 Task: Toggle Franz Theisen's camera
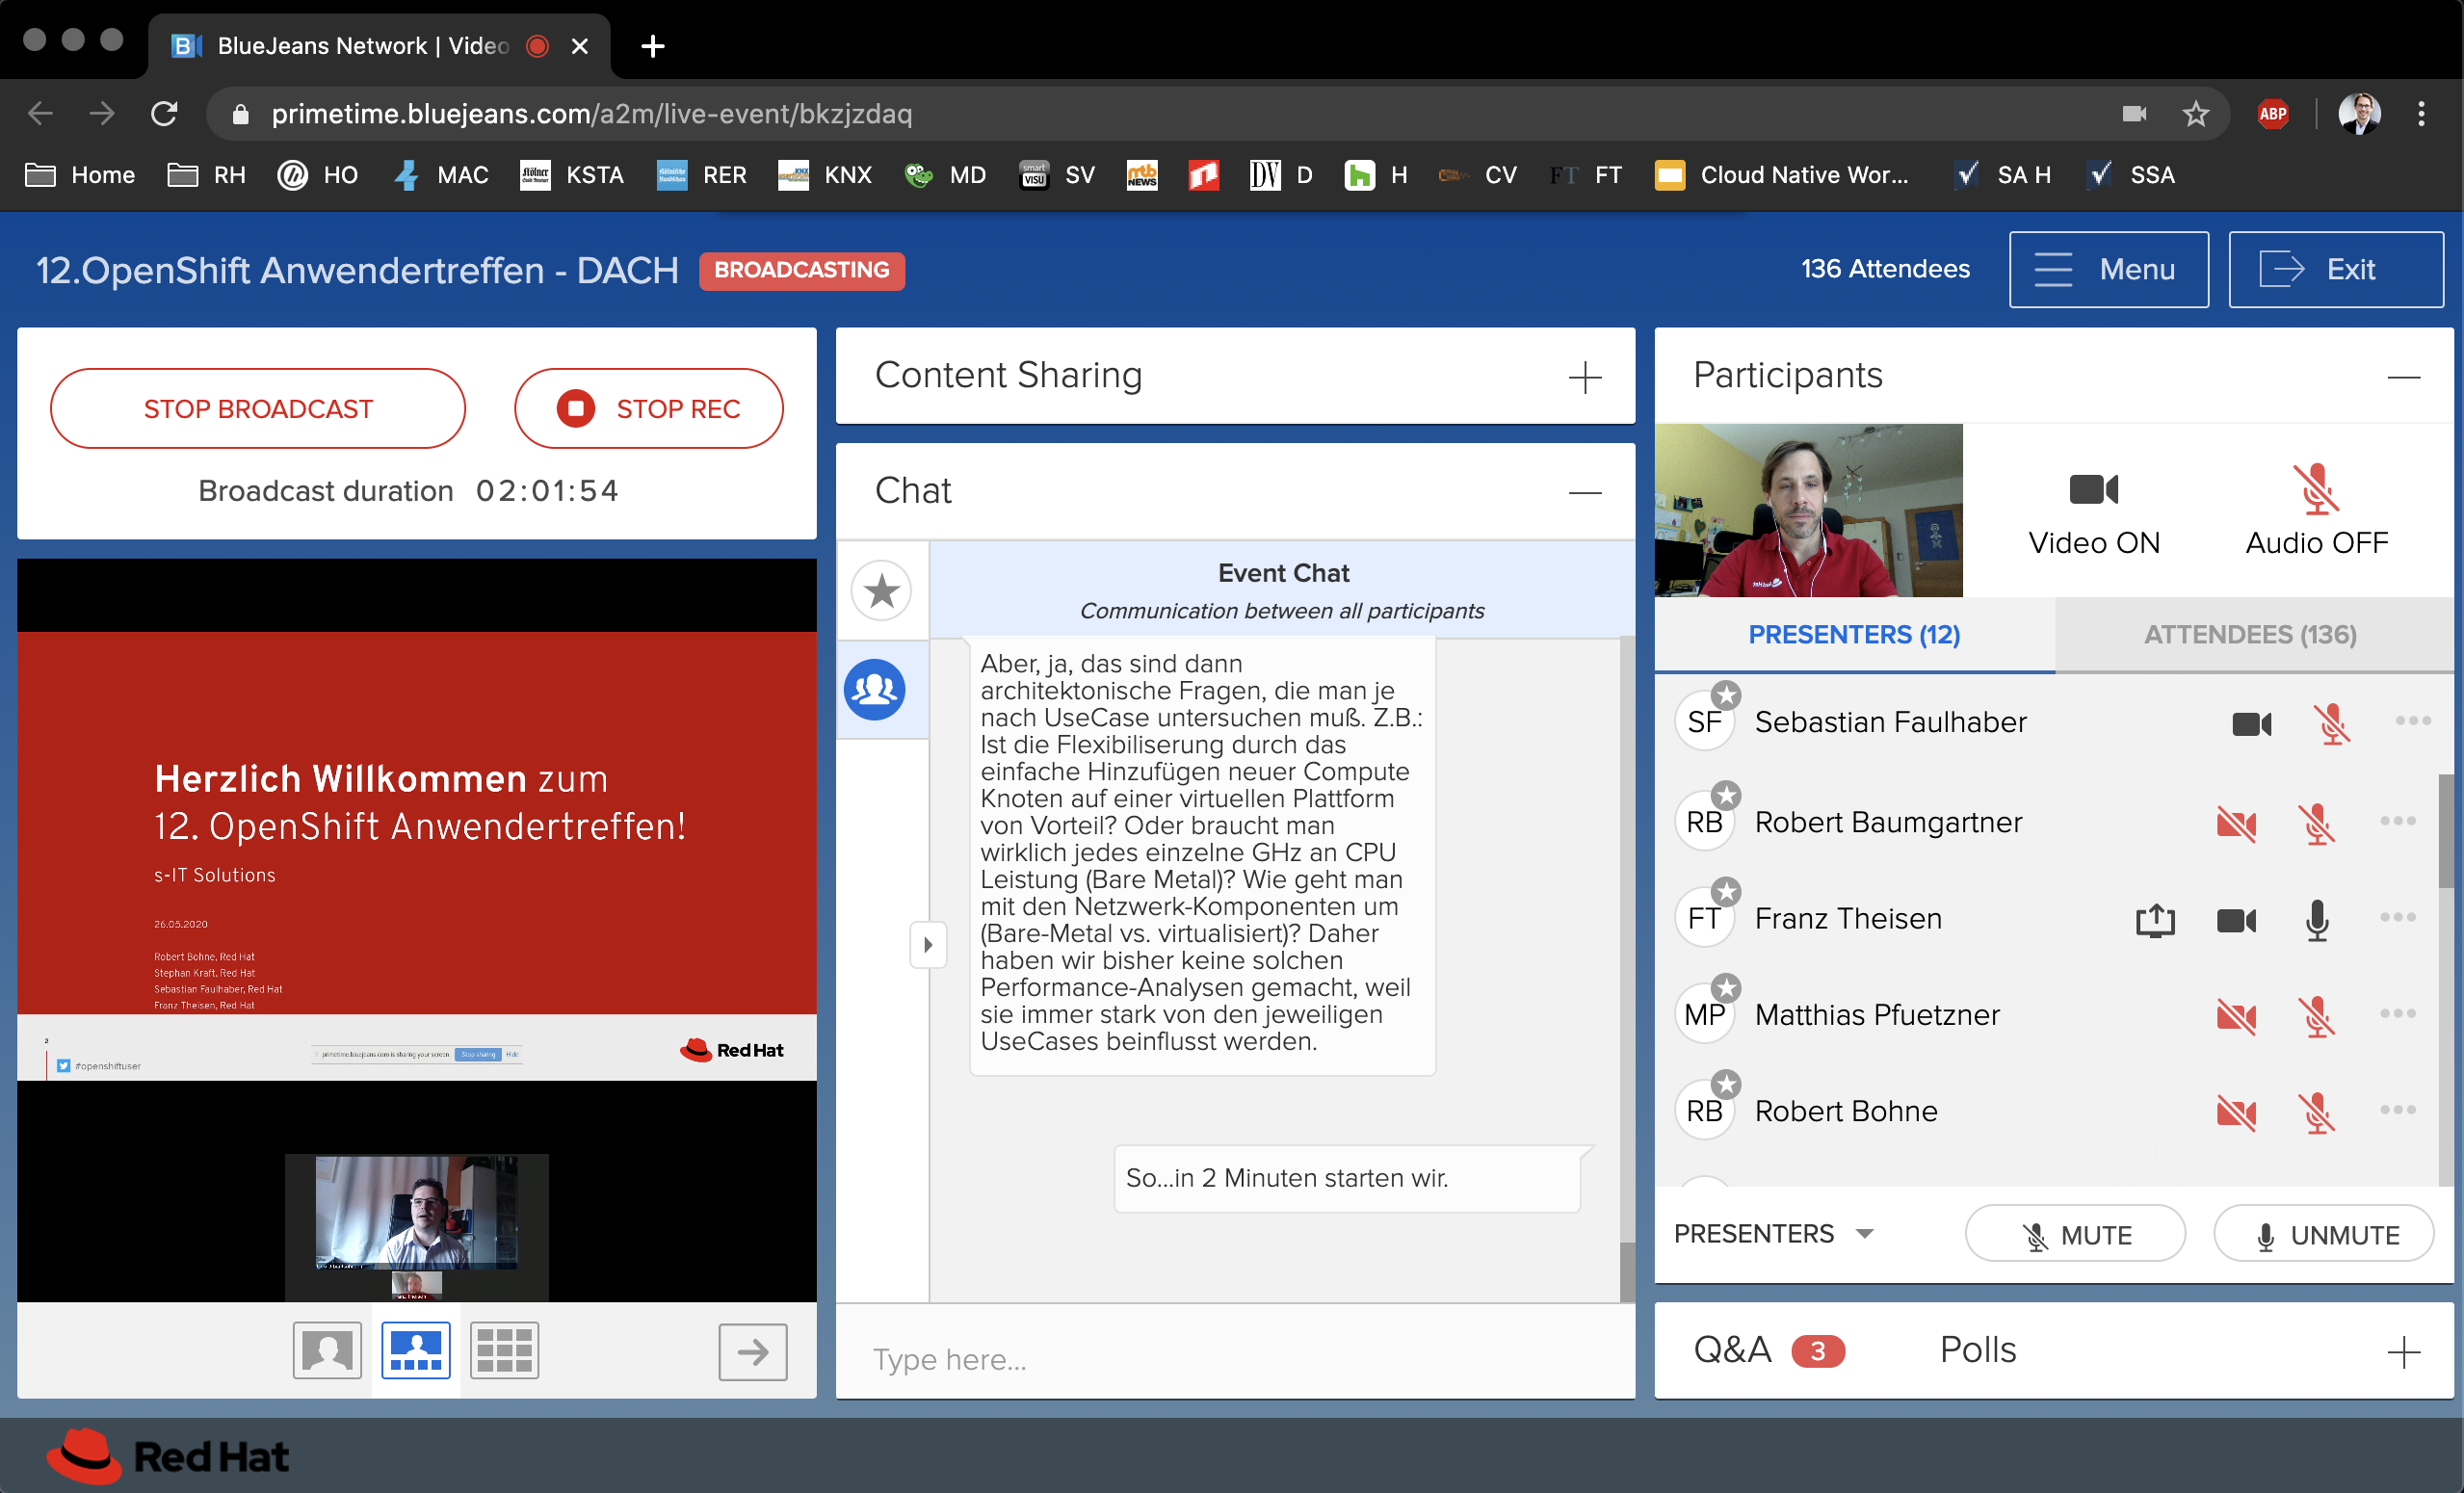(2236, 920)
